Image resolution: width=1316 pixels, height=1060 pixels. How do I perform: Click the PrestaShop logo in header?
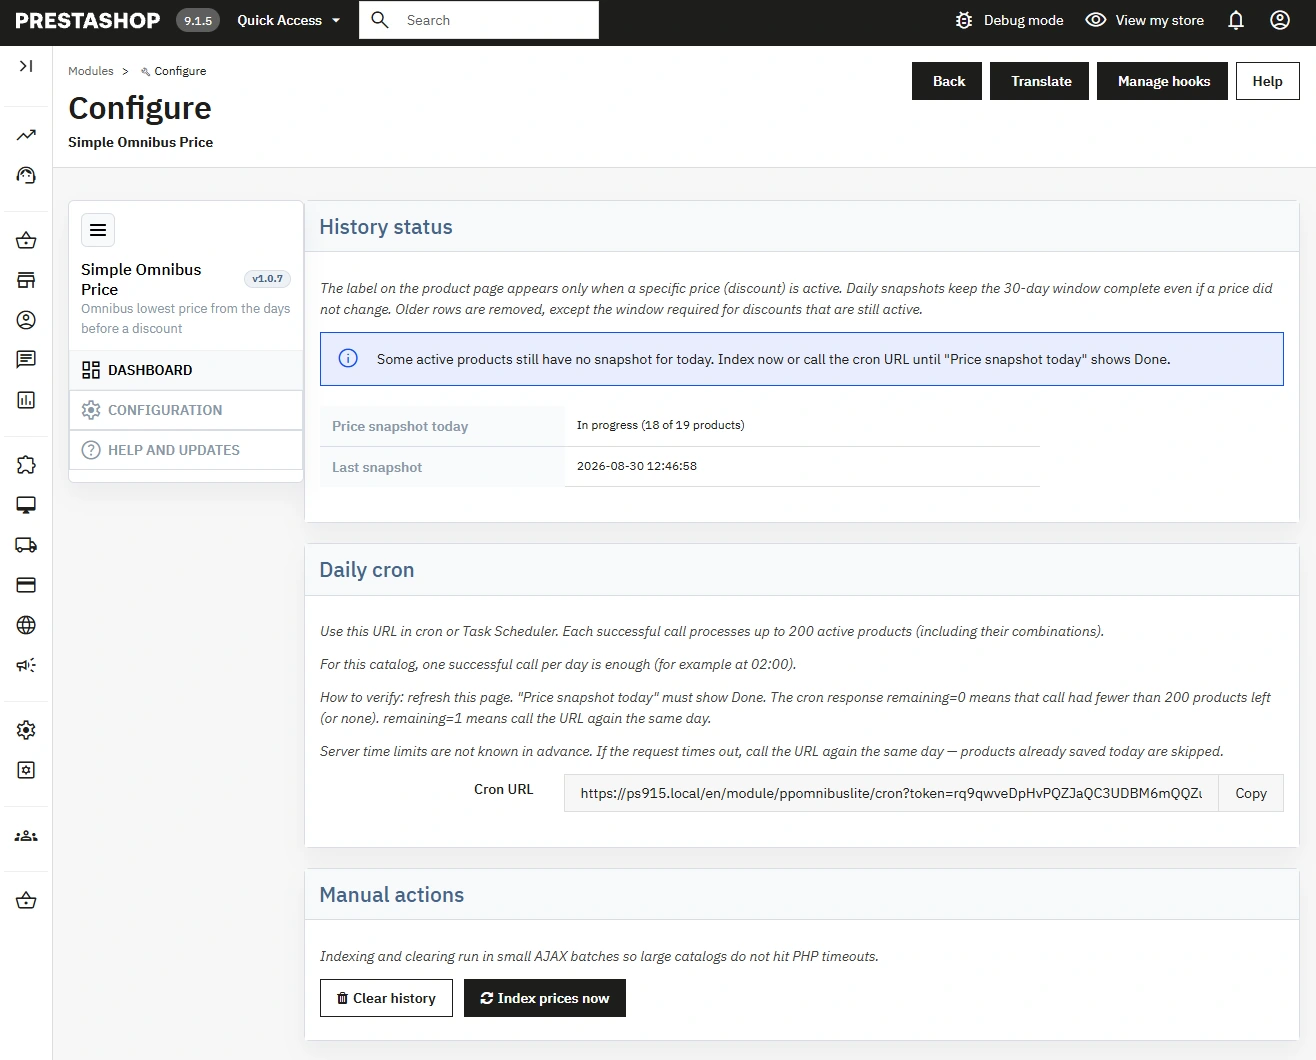pos(88,20)
